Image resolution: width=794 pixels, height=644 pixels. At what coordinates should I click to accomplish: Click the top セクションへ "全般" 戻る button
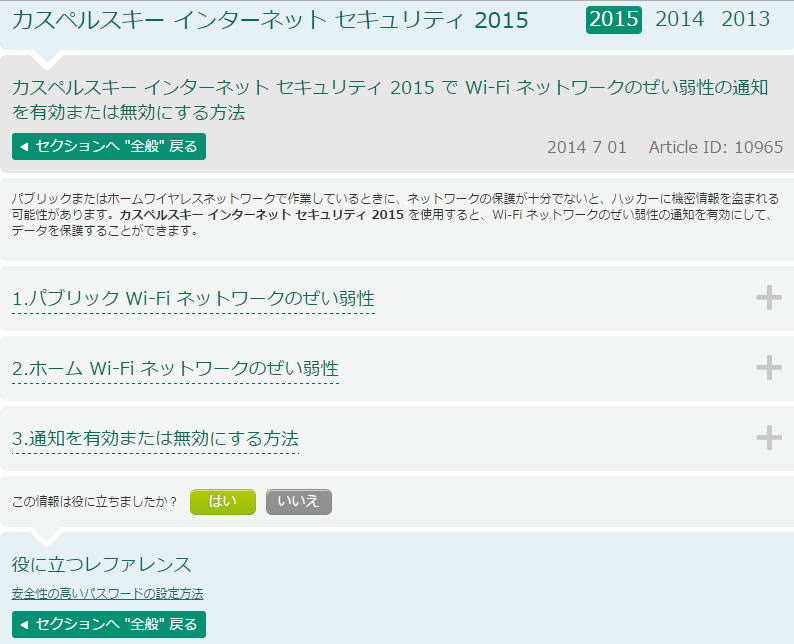(109, 146)
